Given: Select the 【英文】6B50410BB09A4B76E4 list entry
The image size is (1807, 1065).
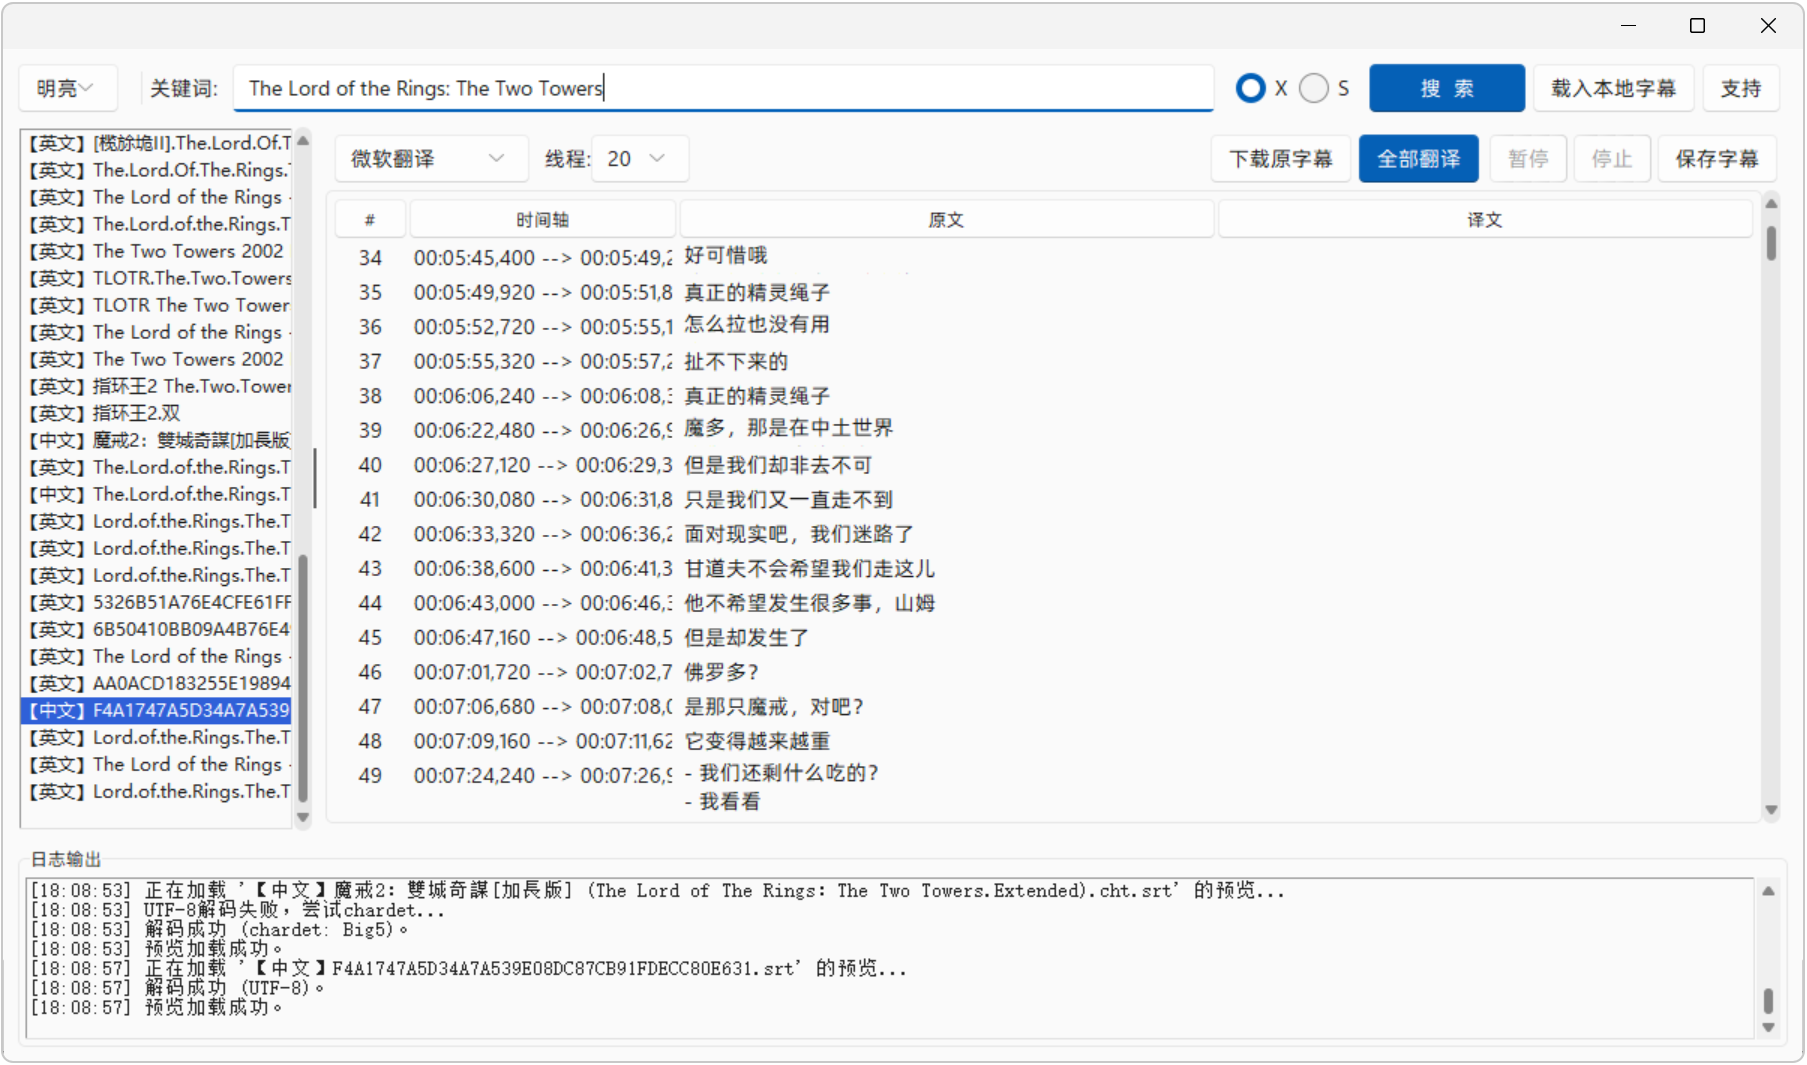Looking at the screenshot, I should (x=157, y=629).
